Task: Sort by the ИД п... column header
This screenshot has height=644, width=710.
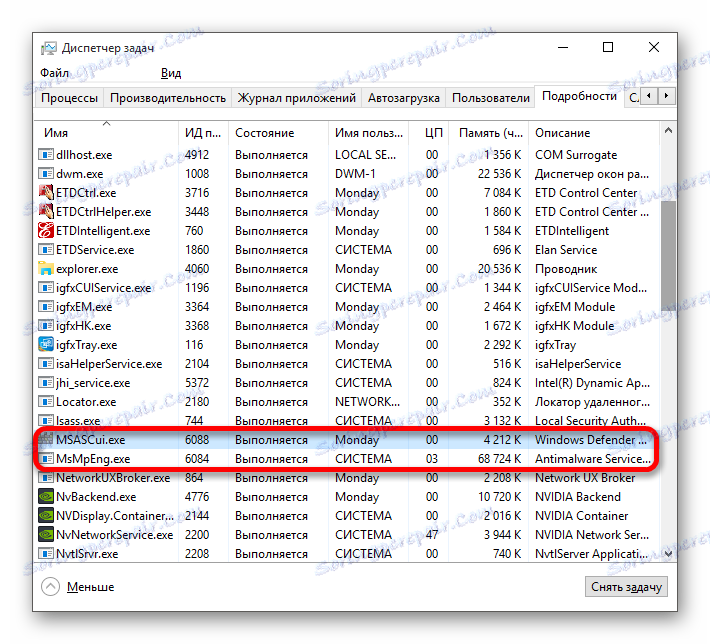Action: pyautogui.click(x=203, y=132)
